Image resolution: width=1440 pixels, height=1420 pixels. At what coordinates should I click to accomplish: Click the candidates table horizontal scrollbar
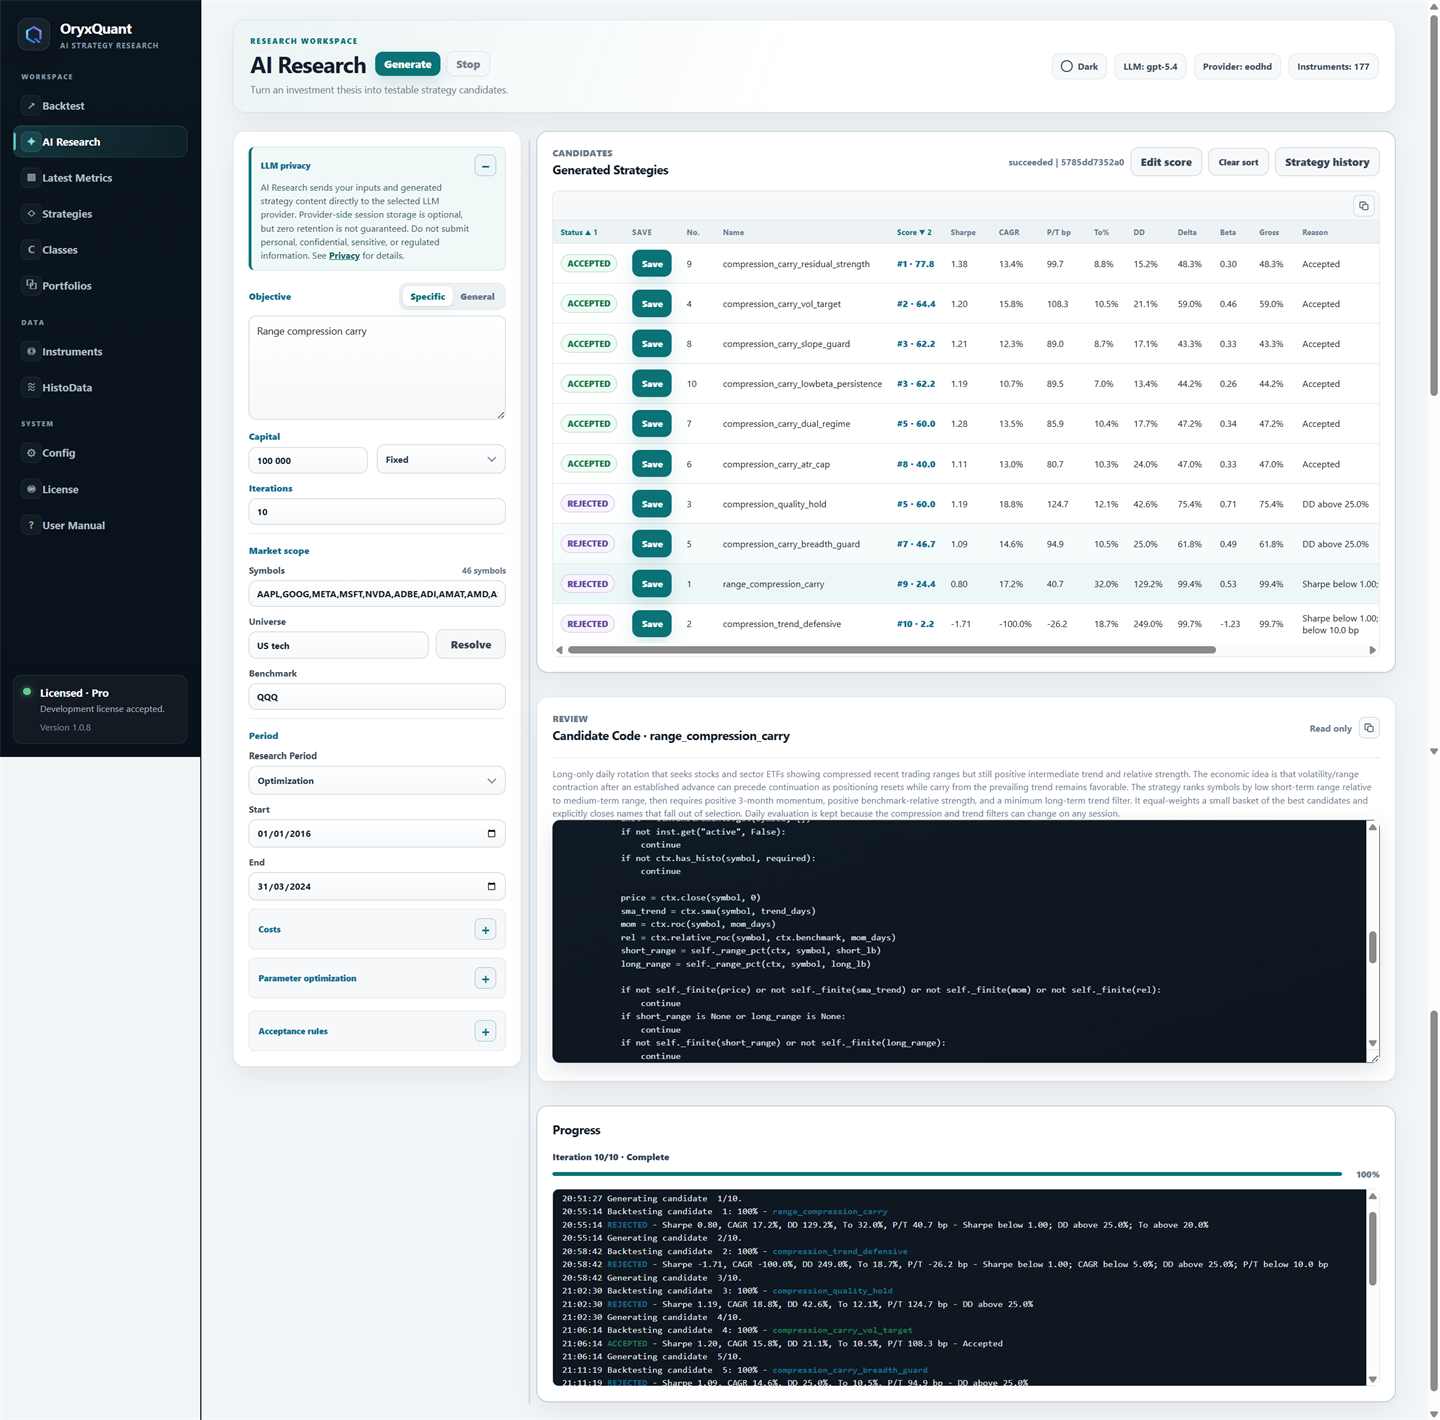pos(891,650)
